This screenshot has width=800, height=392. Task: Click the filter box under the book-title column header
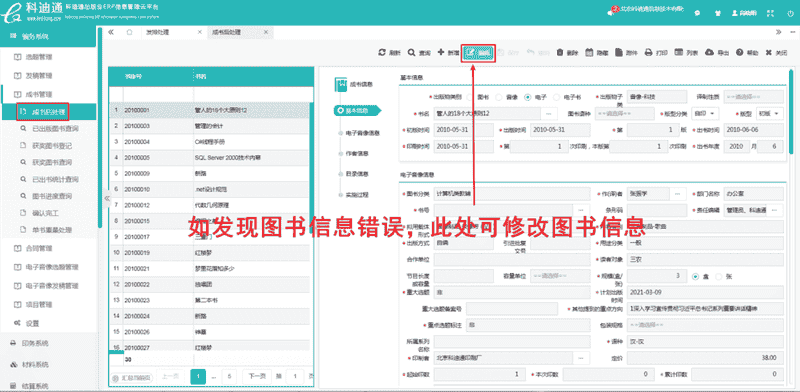pyautogui.click(x=252, y=94)
